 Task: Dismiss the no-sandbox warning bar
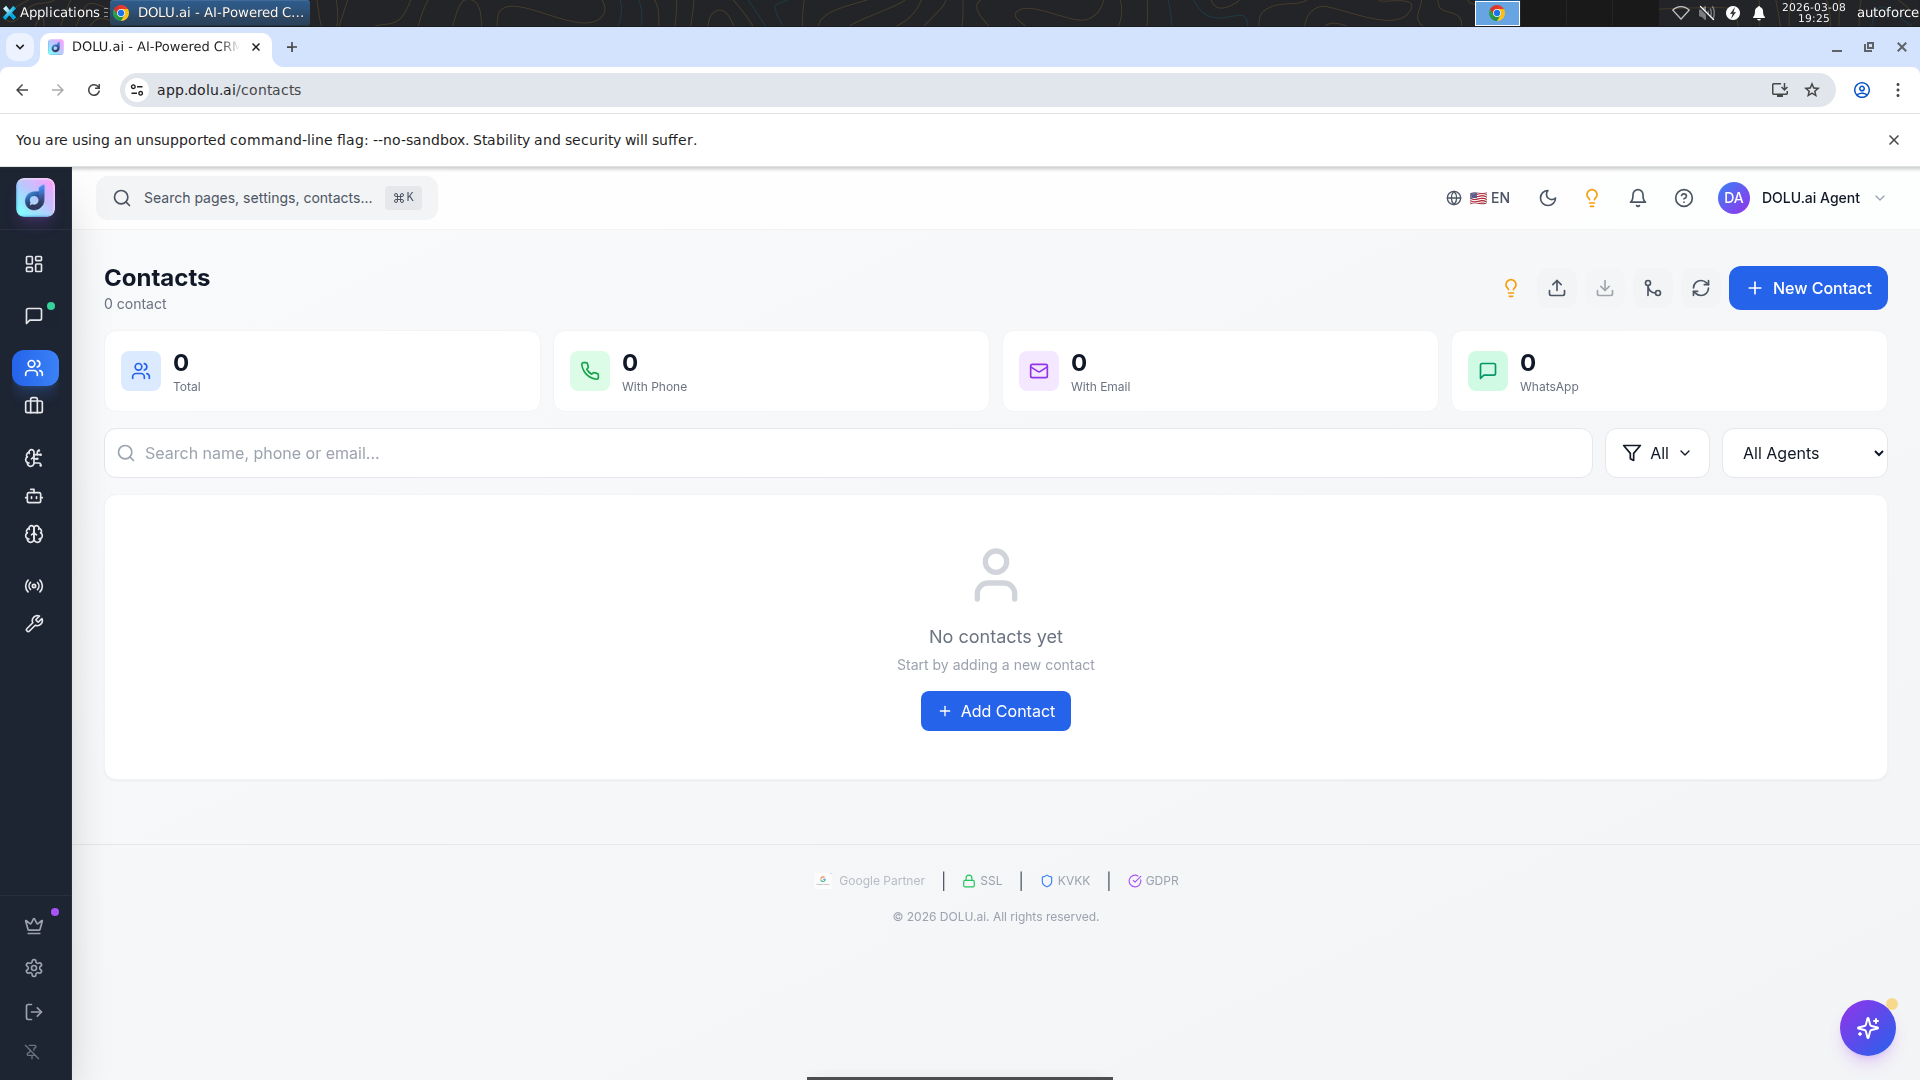(x=1894, y=140)
